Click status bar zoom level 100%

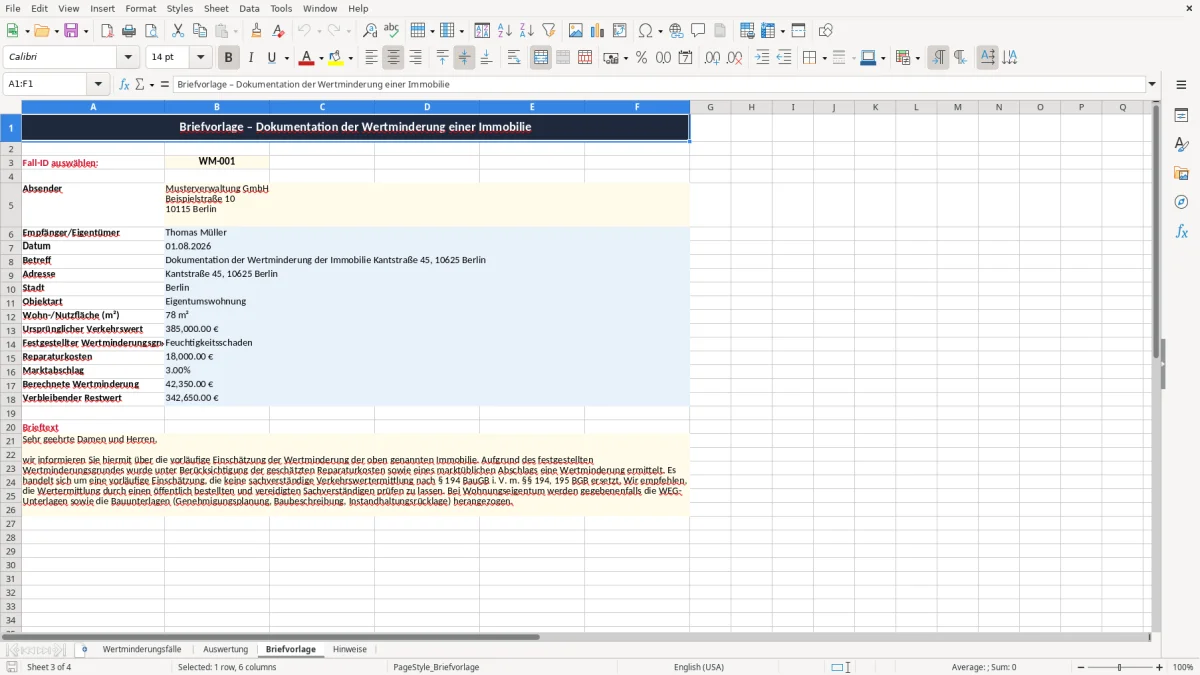[1183, 667]
